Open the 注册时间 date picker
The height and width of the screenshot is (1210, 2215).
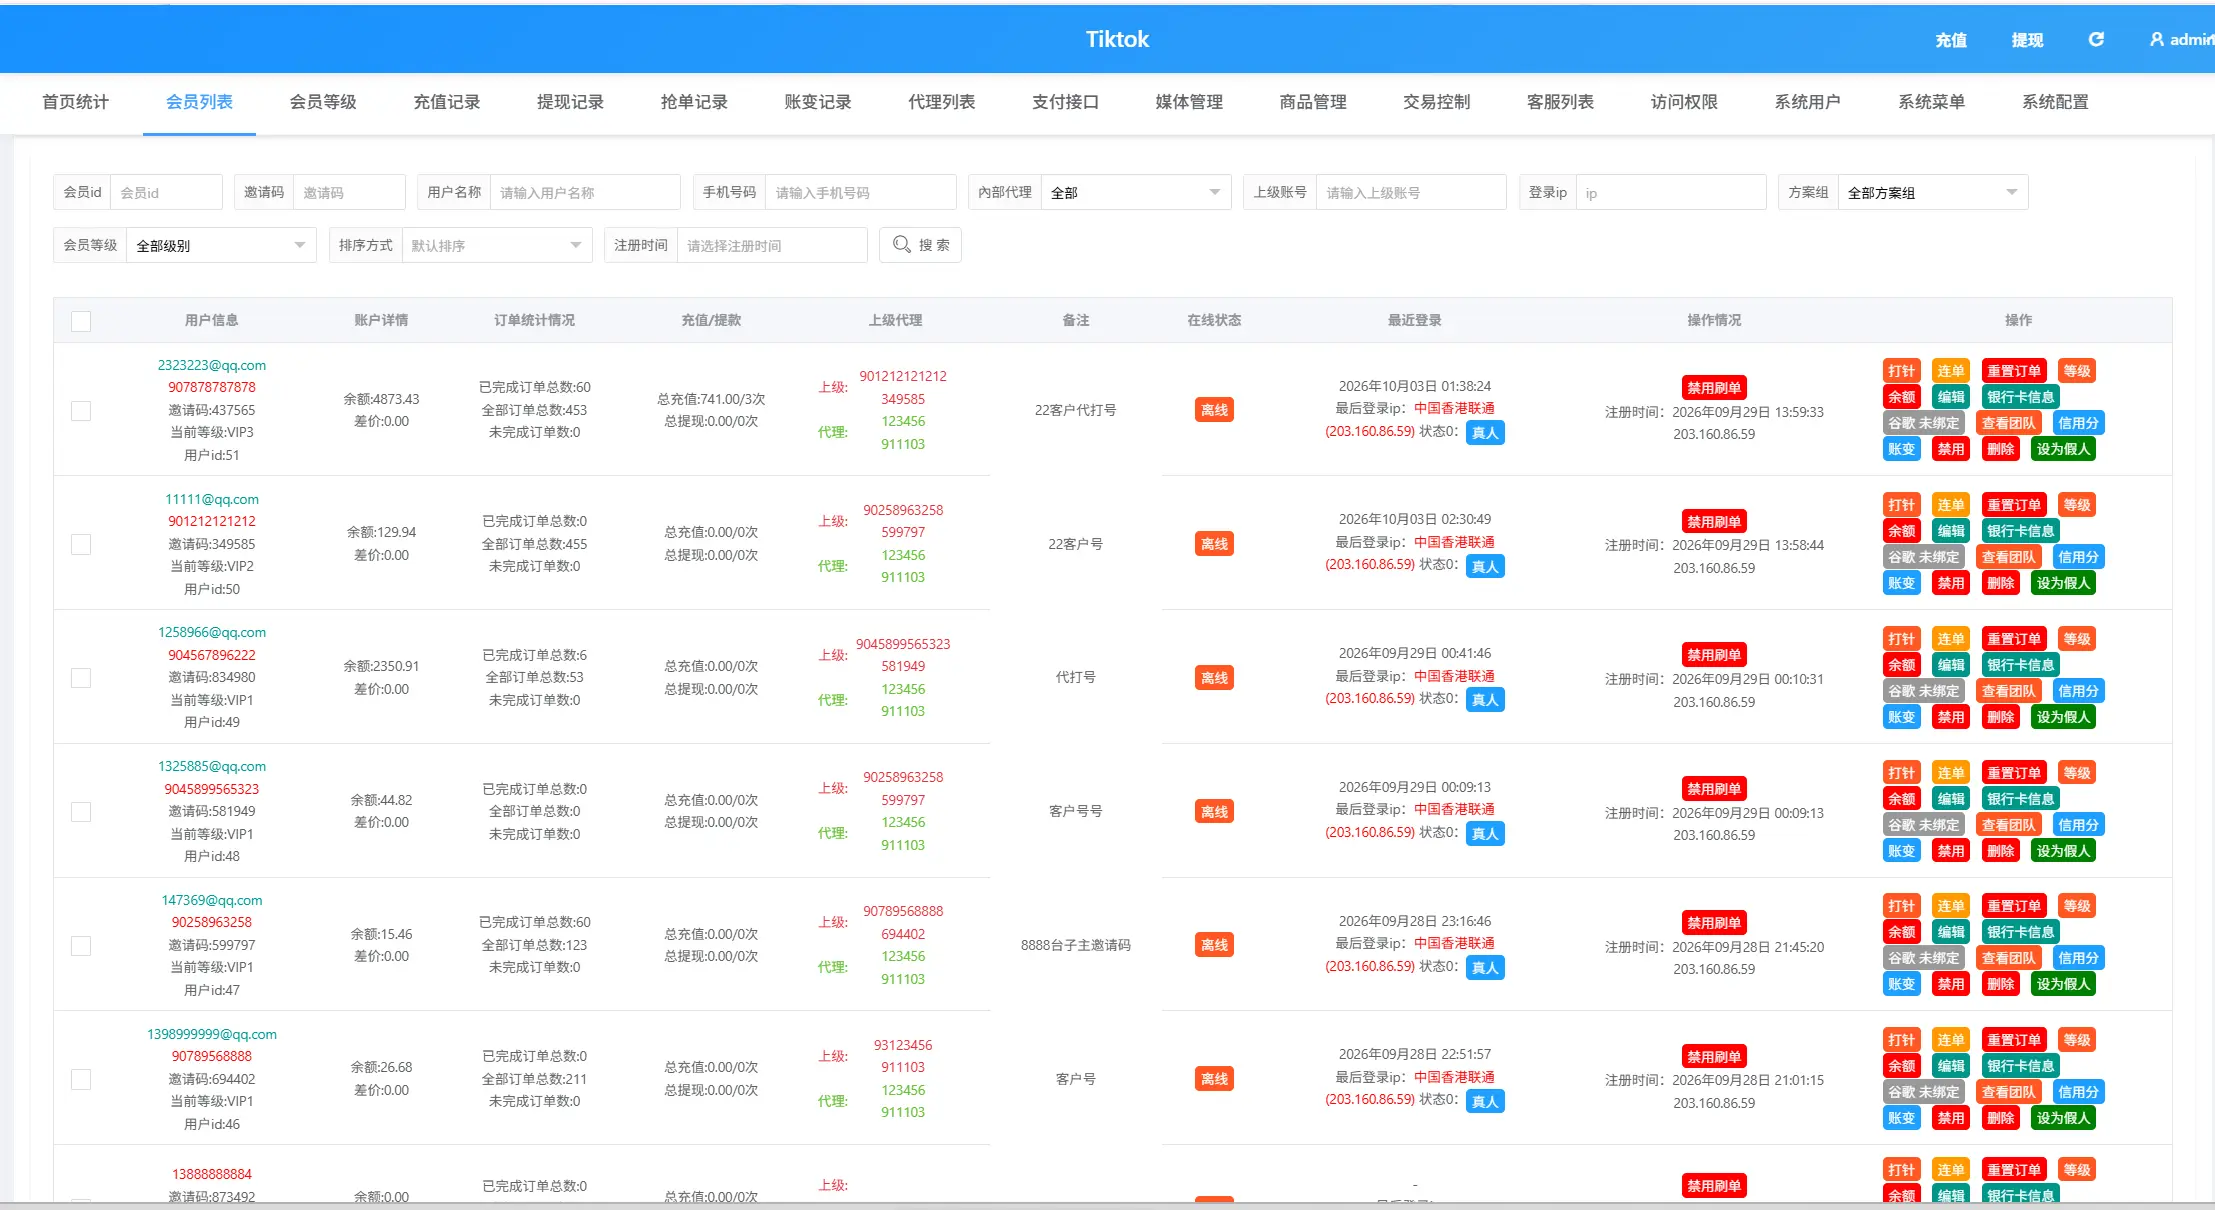pyautogui.click(x=772, y=245)
